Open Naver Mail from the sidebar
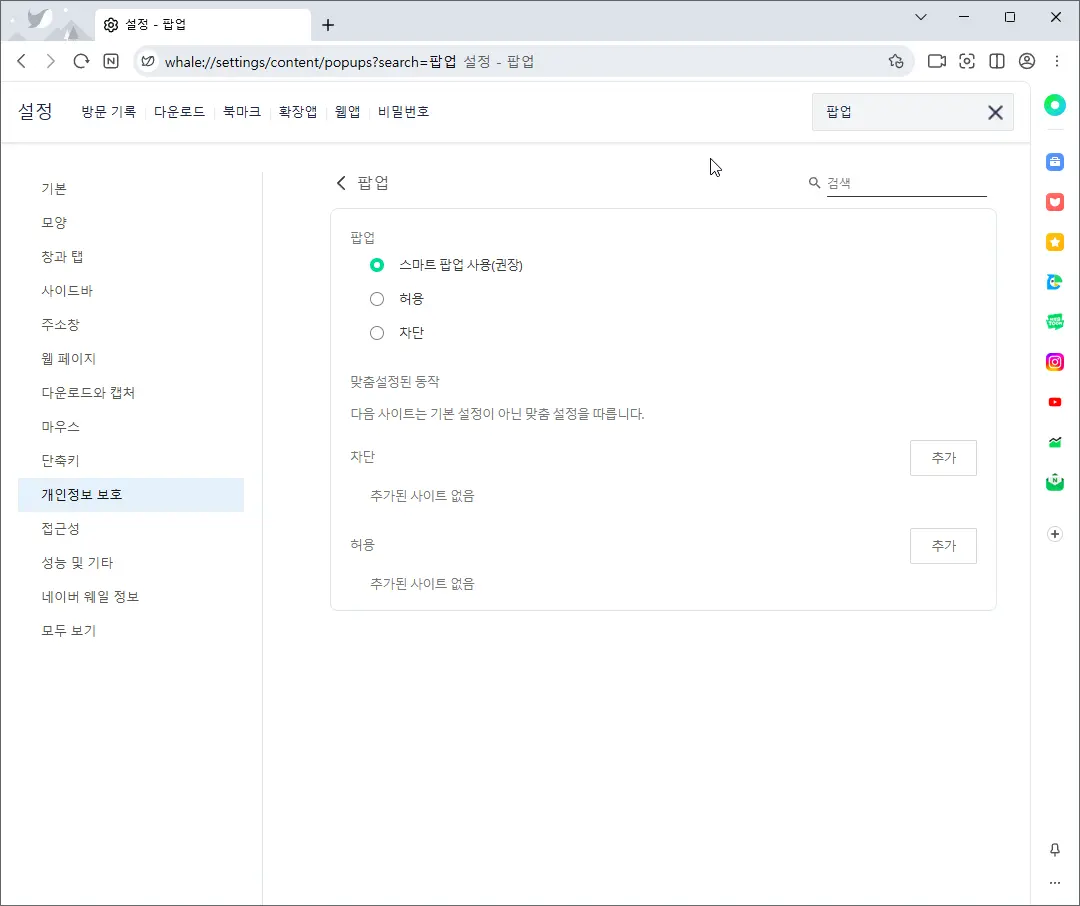1080x906 pixels. [x=1055, y=481]
